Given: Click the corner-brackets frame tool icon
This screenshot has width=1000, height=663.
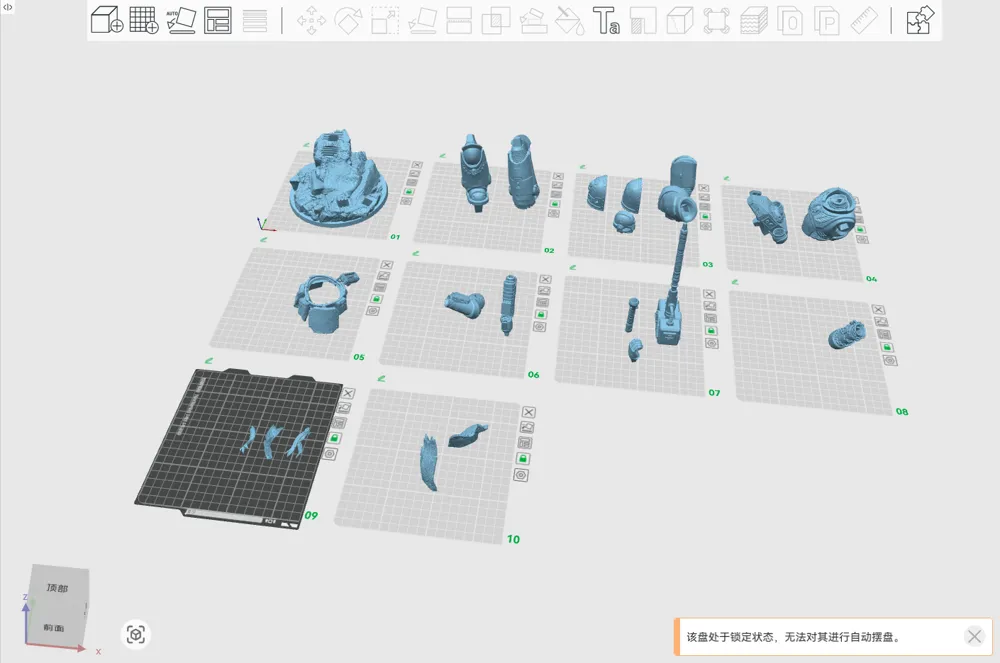Looking at the screenshot, I should point(716,20).
